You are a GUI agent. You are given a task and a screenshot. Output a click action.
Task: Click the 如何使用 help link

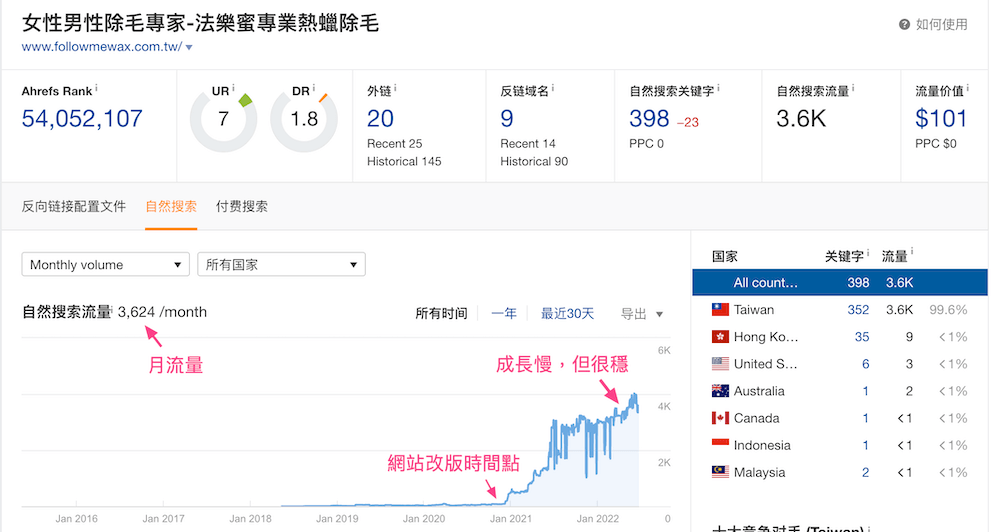pos(941,25)
